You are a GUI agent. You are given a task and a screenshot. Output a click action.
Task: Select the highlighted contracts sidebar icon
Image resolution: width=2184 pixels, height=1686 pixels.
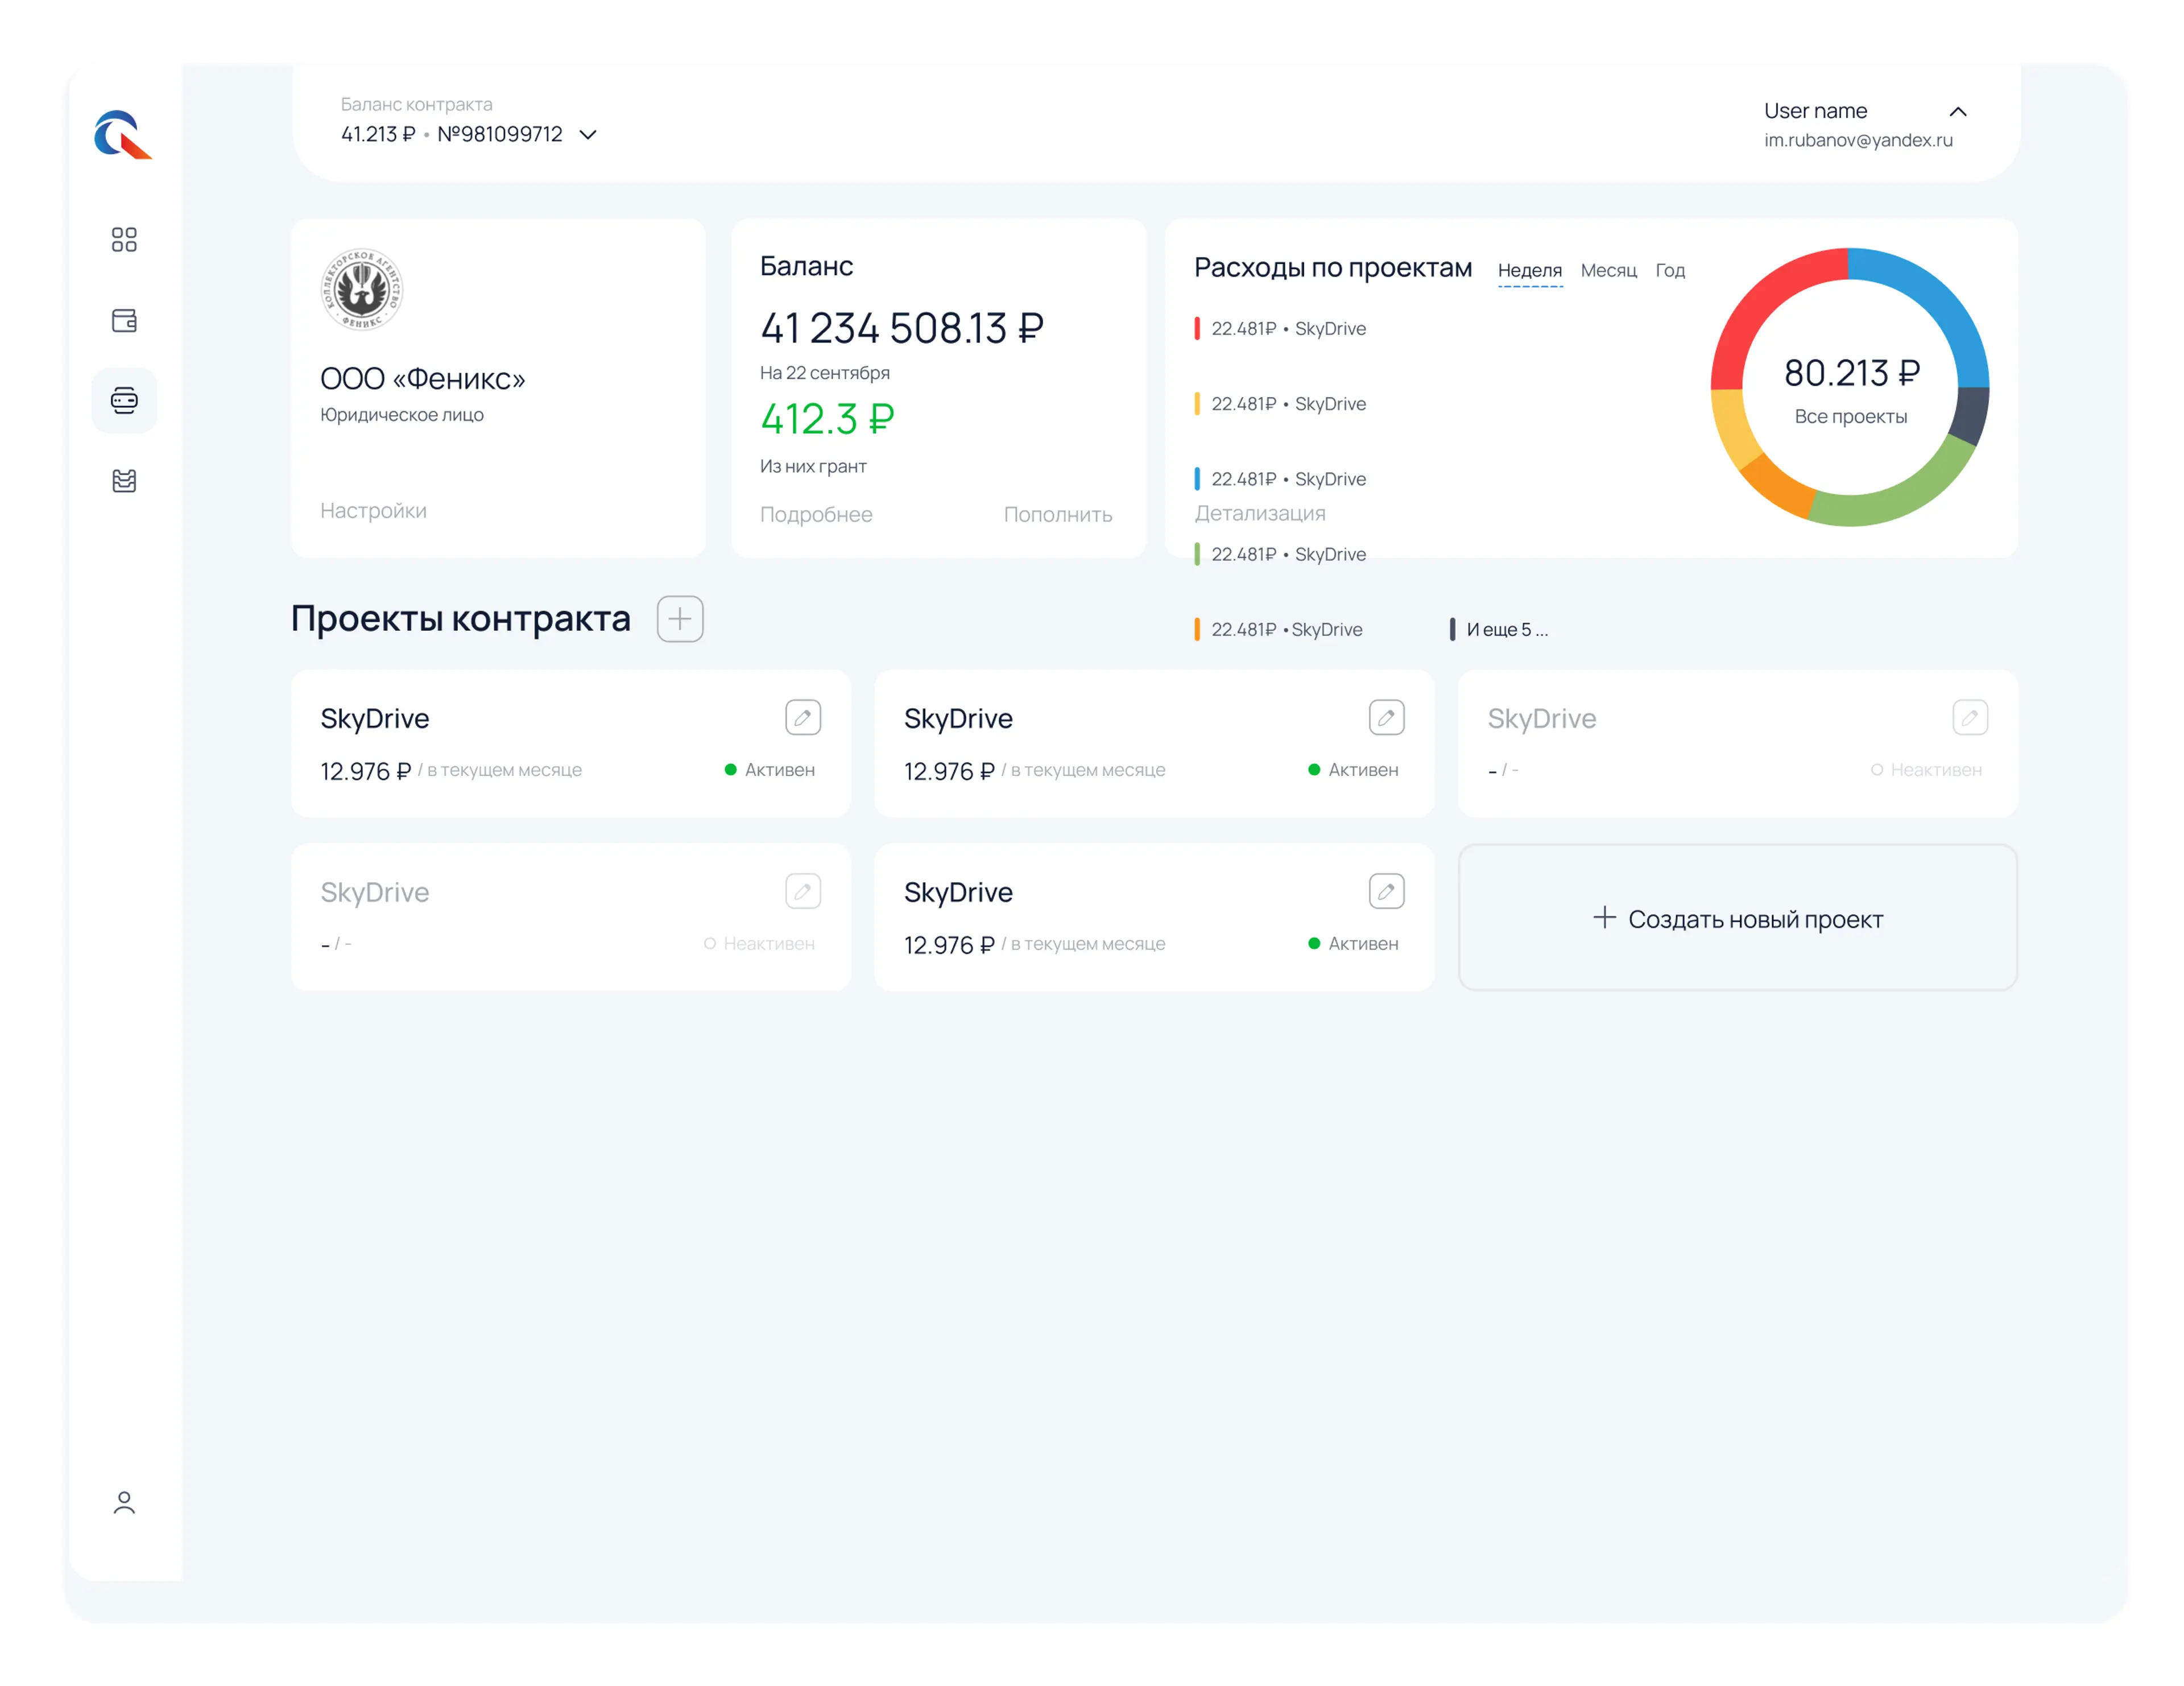(124, 400)
